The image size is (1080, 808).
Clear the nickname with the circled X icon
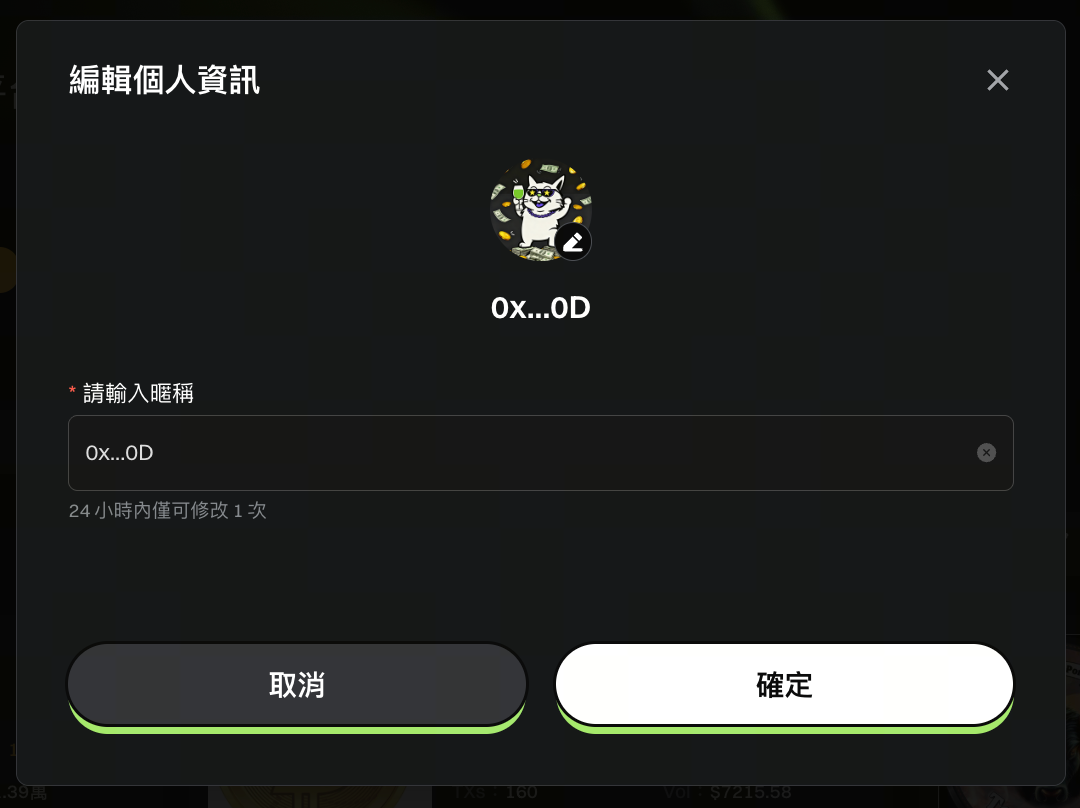pos(986,453)
